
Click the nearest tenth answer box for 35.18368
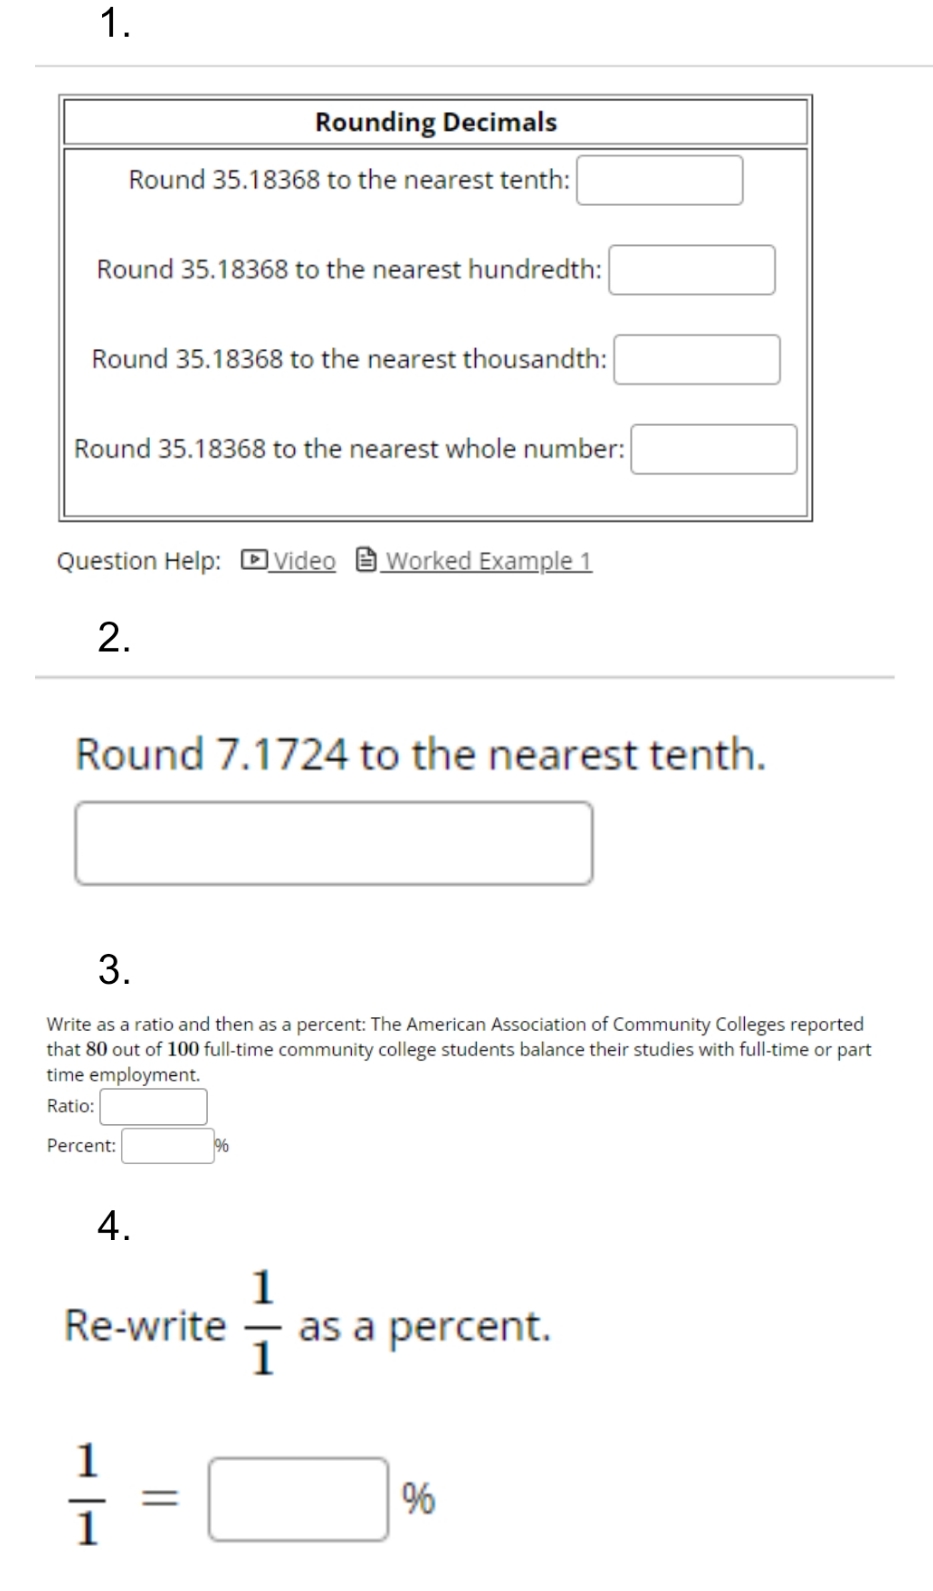tap(660, 180)
